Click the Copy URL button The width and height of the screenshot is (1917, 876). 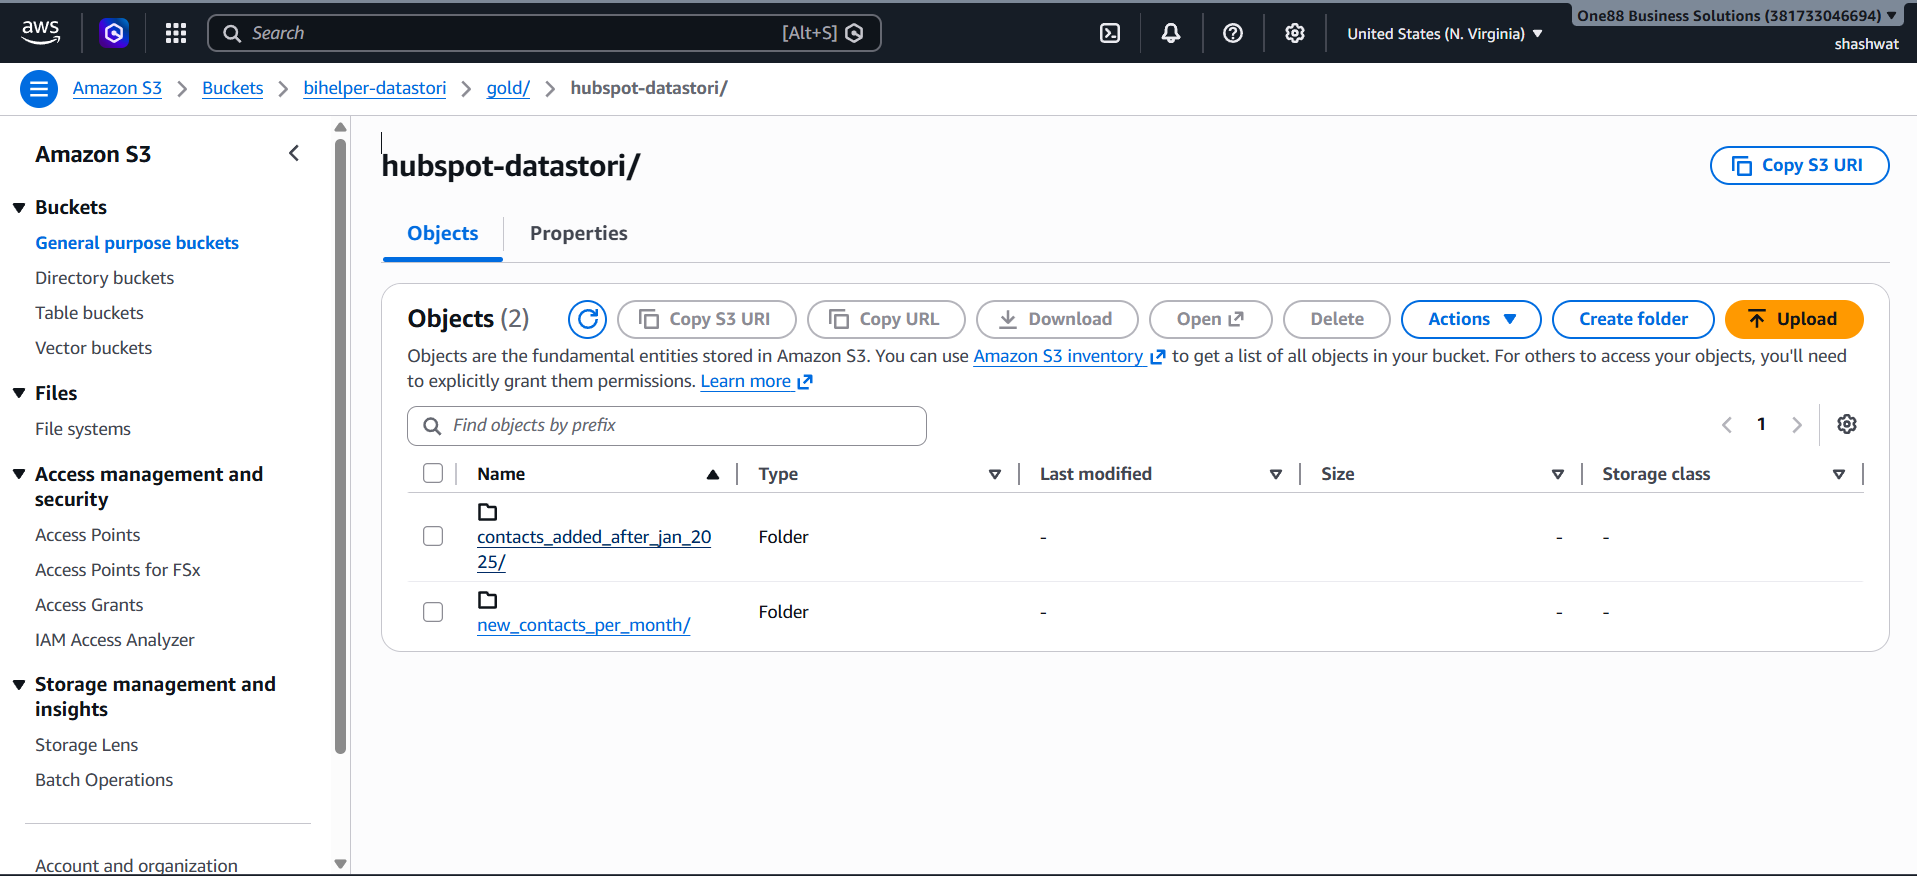(886, 319)
